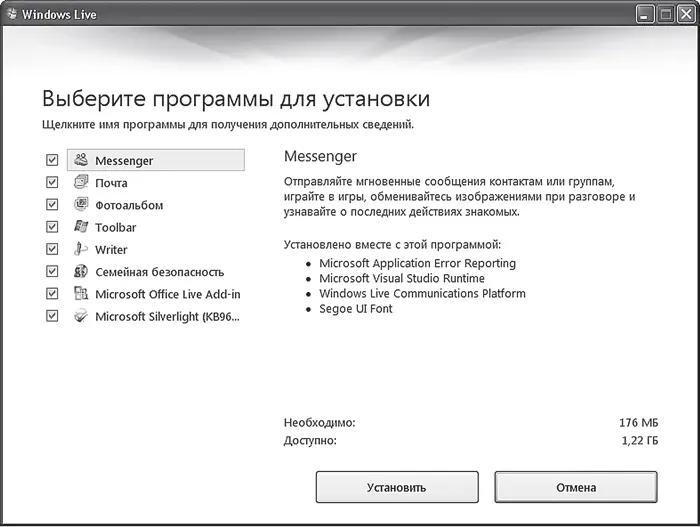Toggle the Microsoft Office Live Add-in checkbox
This screenshot has width=700, height=527.
[52, 294]
